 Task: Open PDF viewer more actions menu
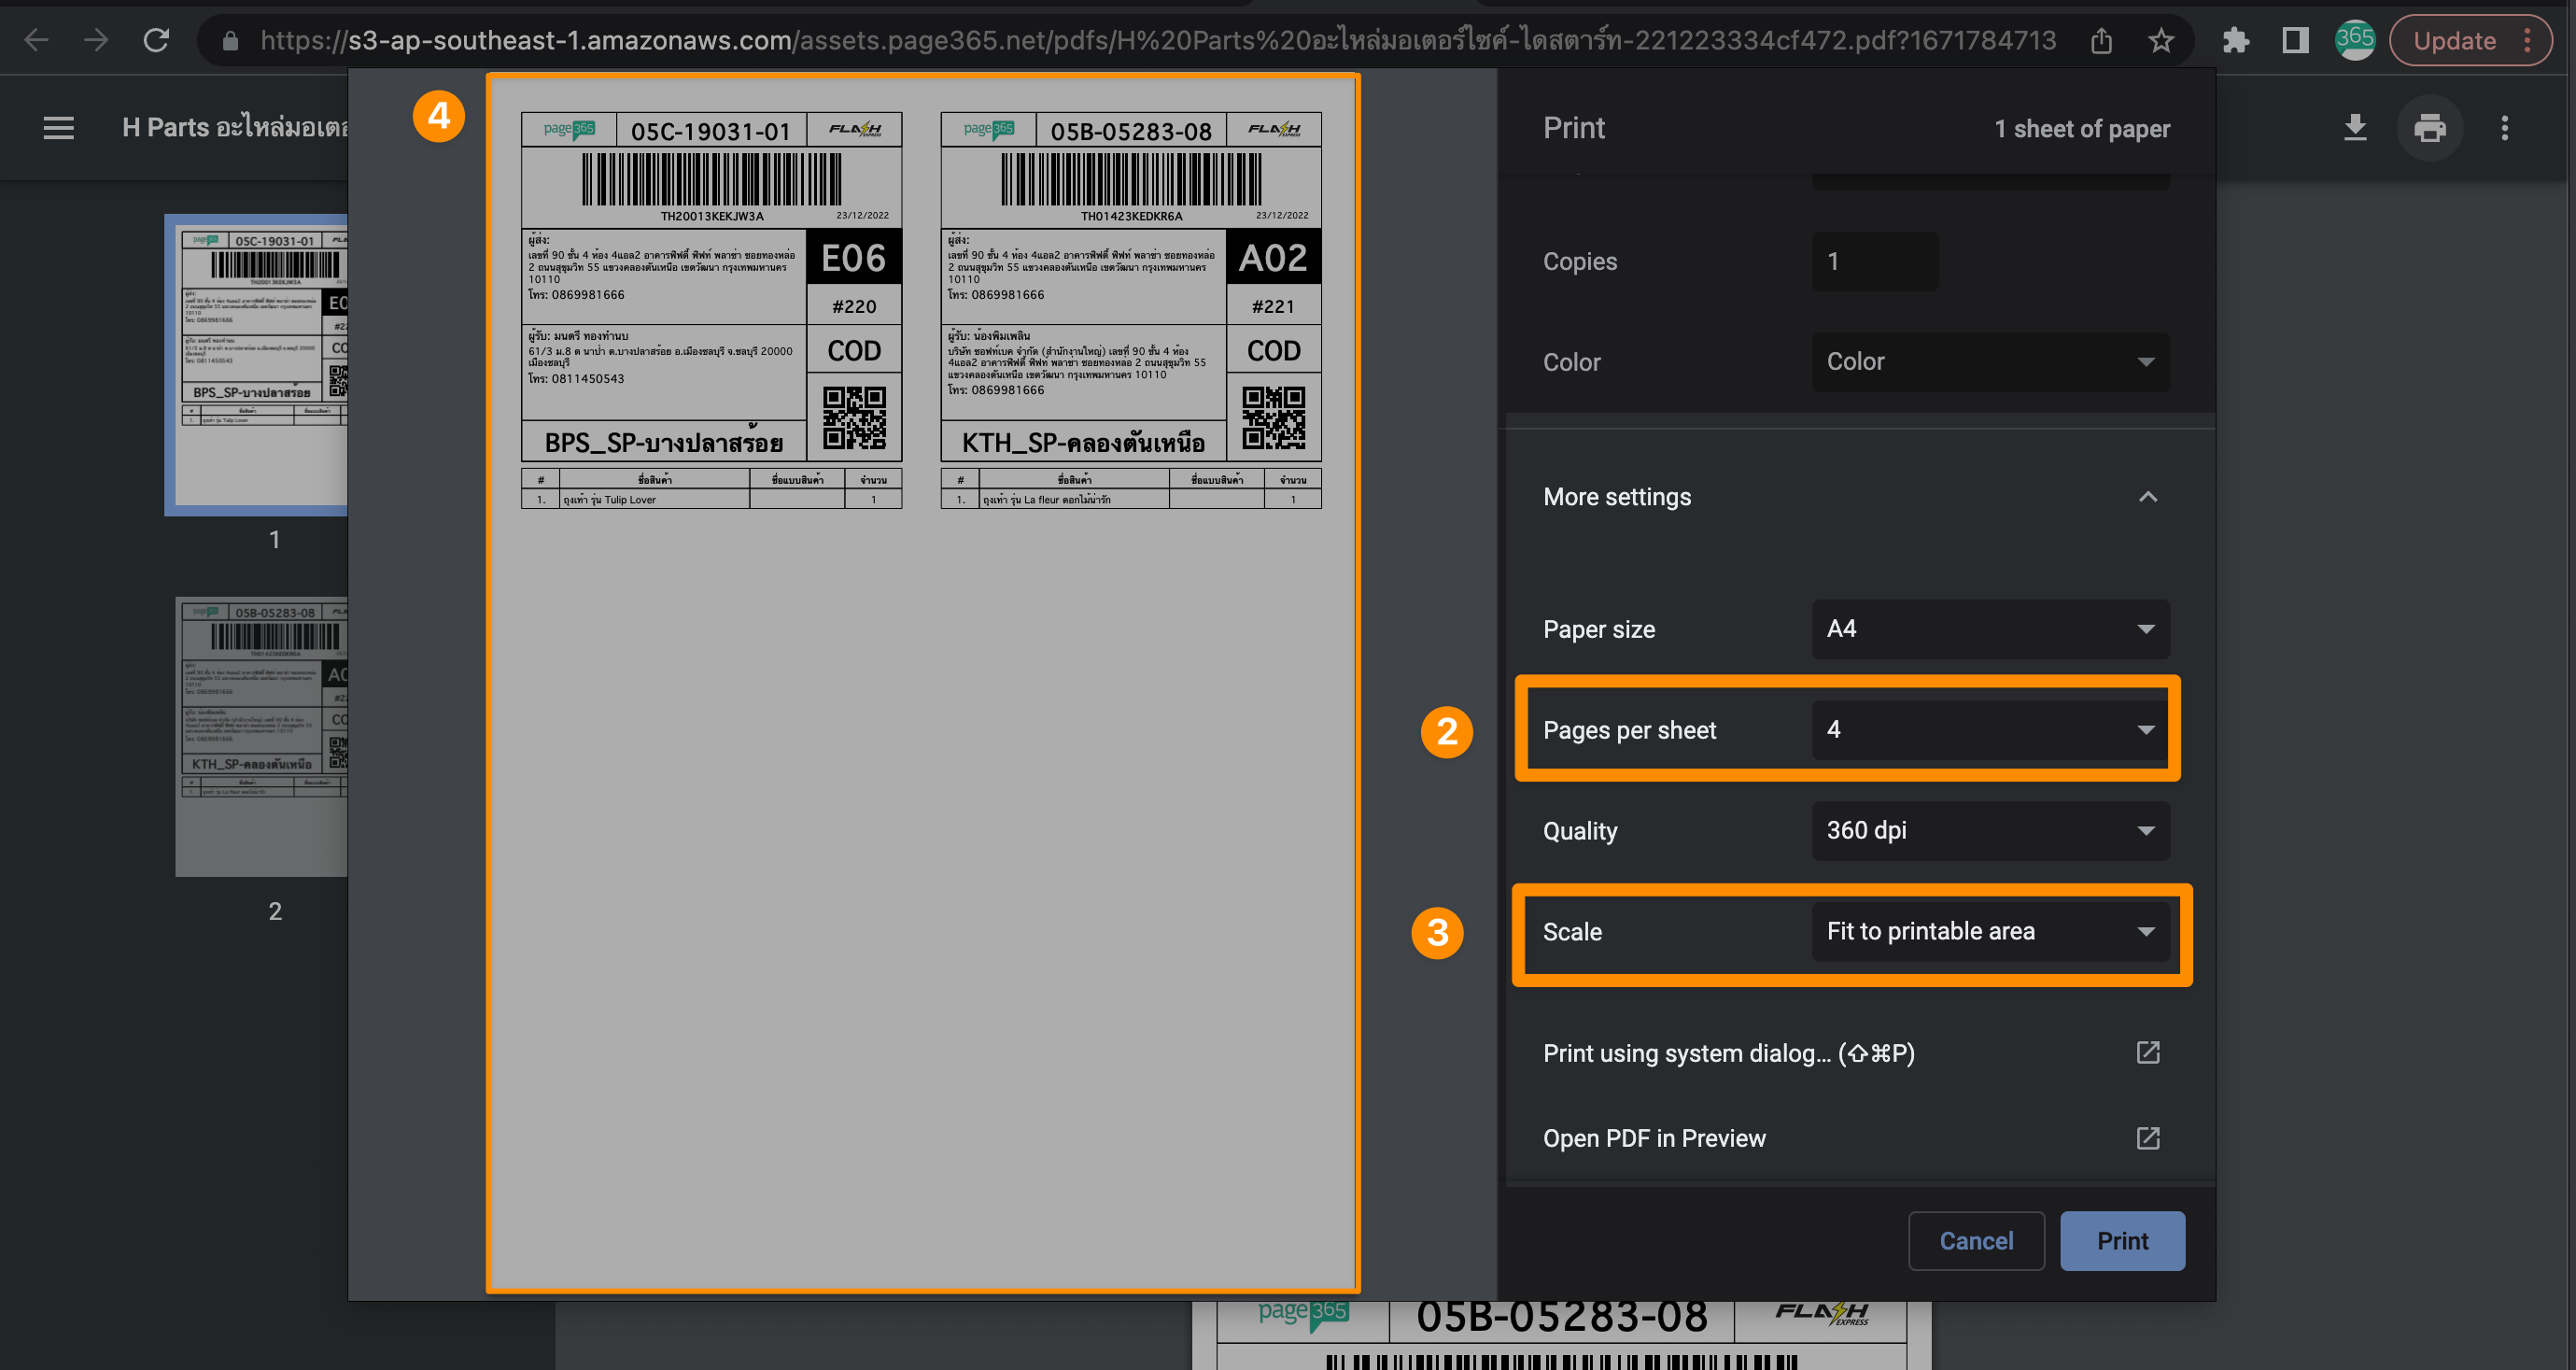pos(2504,128)
